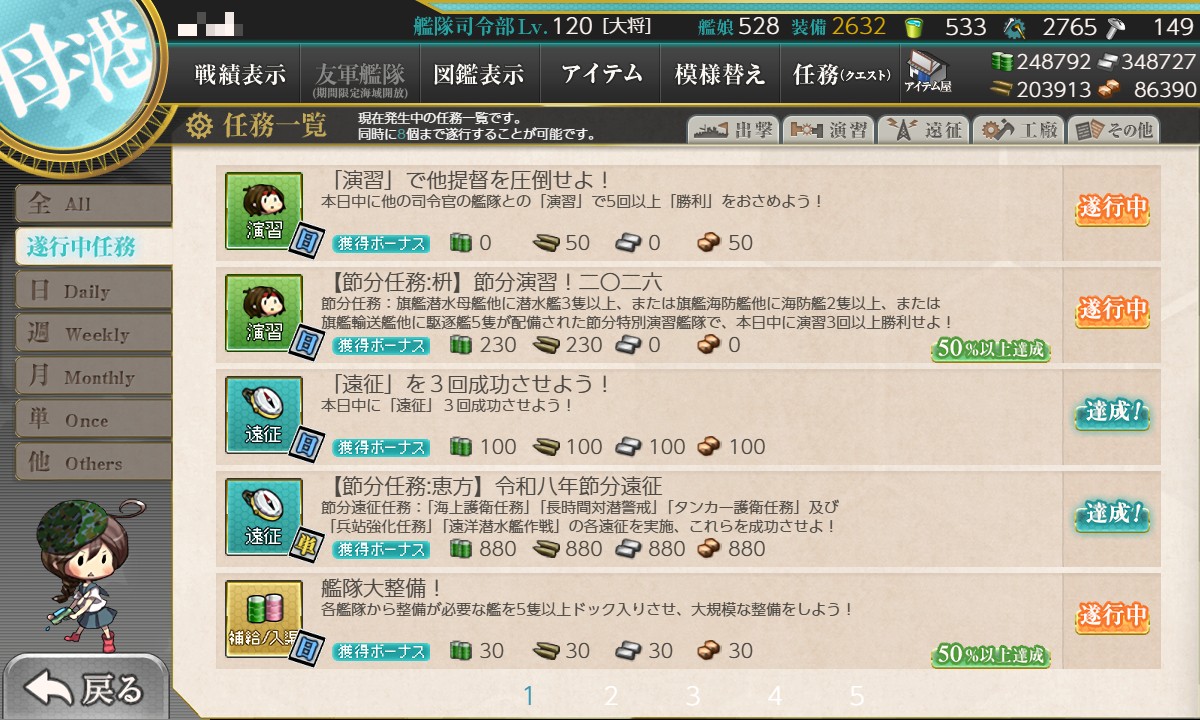1200x720 pixels.
Task: Open the アイテム屋 shop icon
Action: click(x=928, y=73)
